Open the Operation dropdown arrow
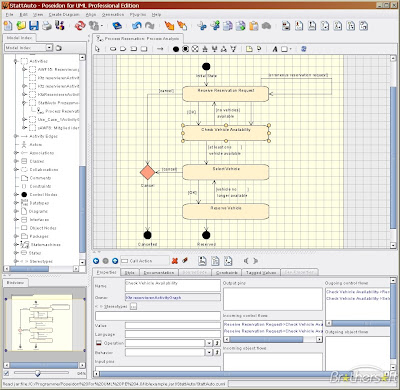Viewport: 400px width, 390px height. click(x=209, y=343)
